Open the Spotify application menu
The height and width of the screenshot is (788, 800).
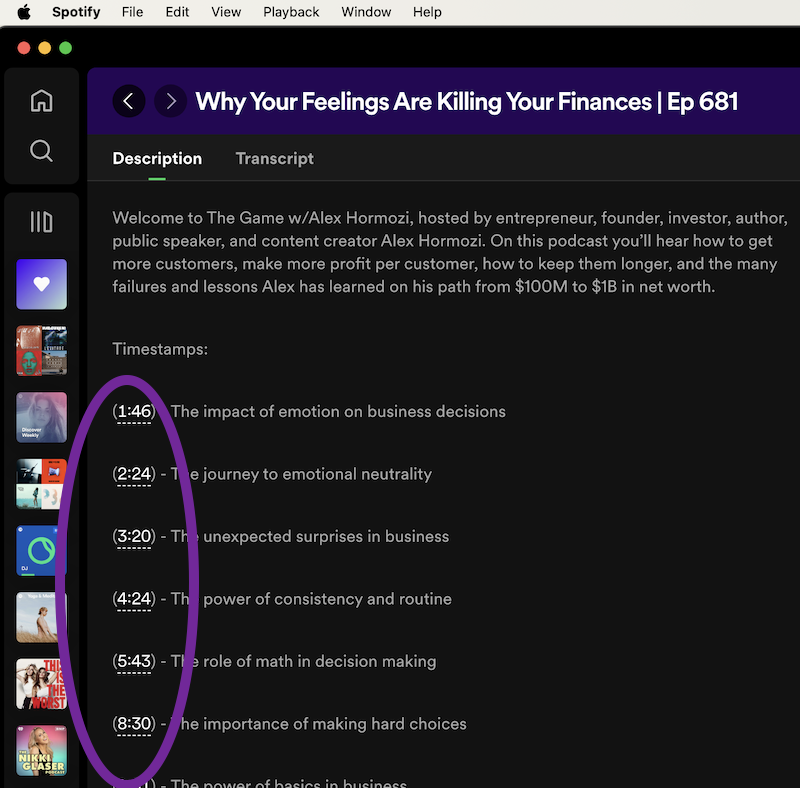click(76, 12)
